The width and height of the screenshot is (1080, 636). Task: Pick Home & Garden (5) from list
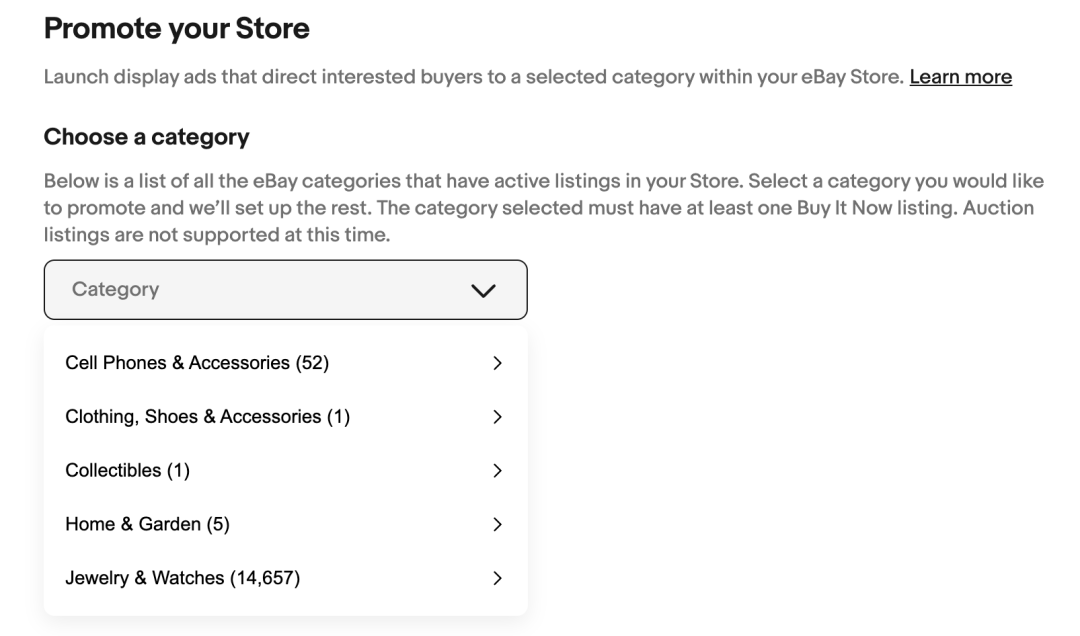(147, 524)
